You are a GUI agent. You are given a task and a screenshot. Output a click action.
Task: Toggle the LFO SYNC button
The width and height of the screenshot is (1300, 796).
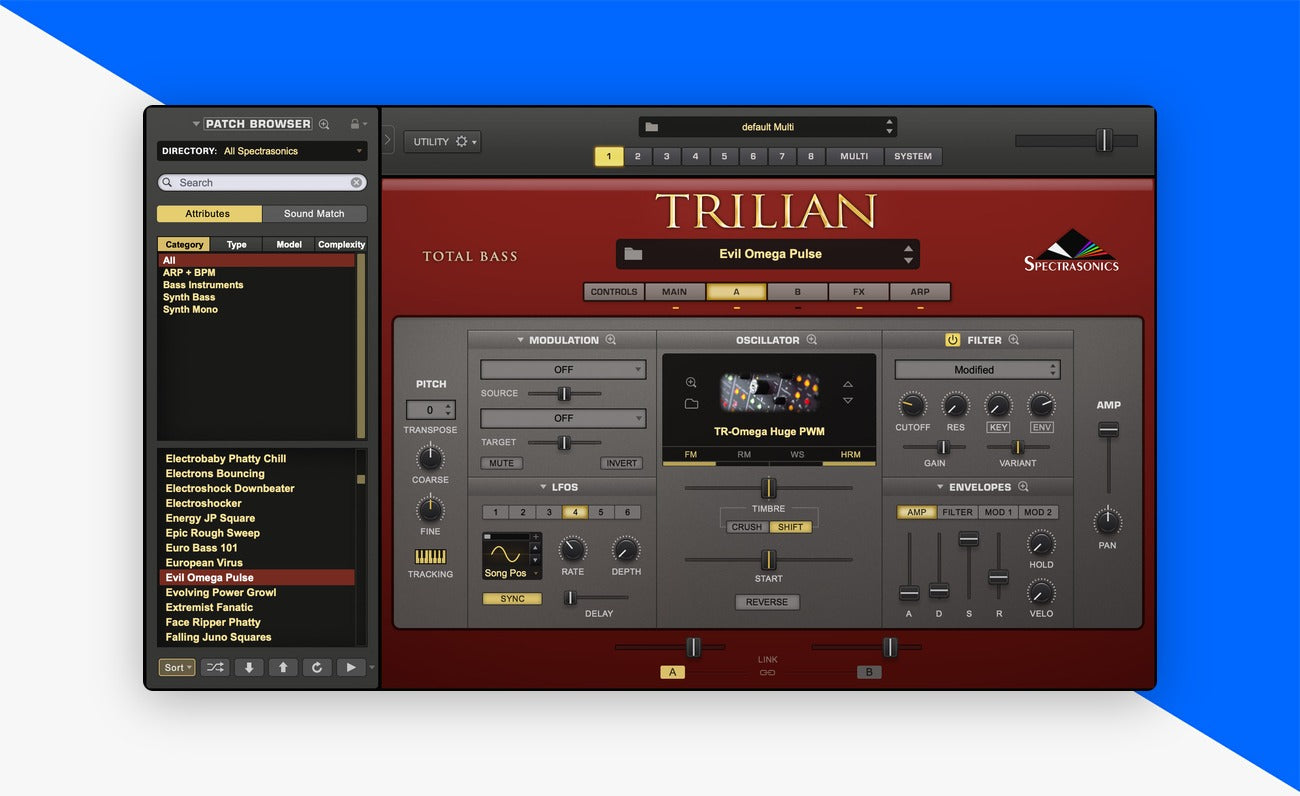pos(512,599)
